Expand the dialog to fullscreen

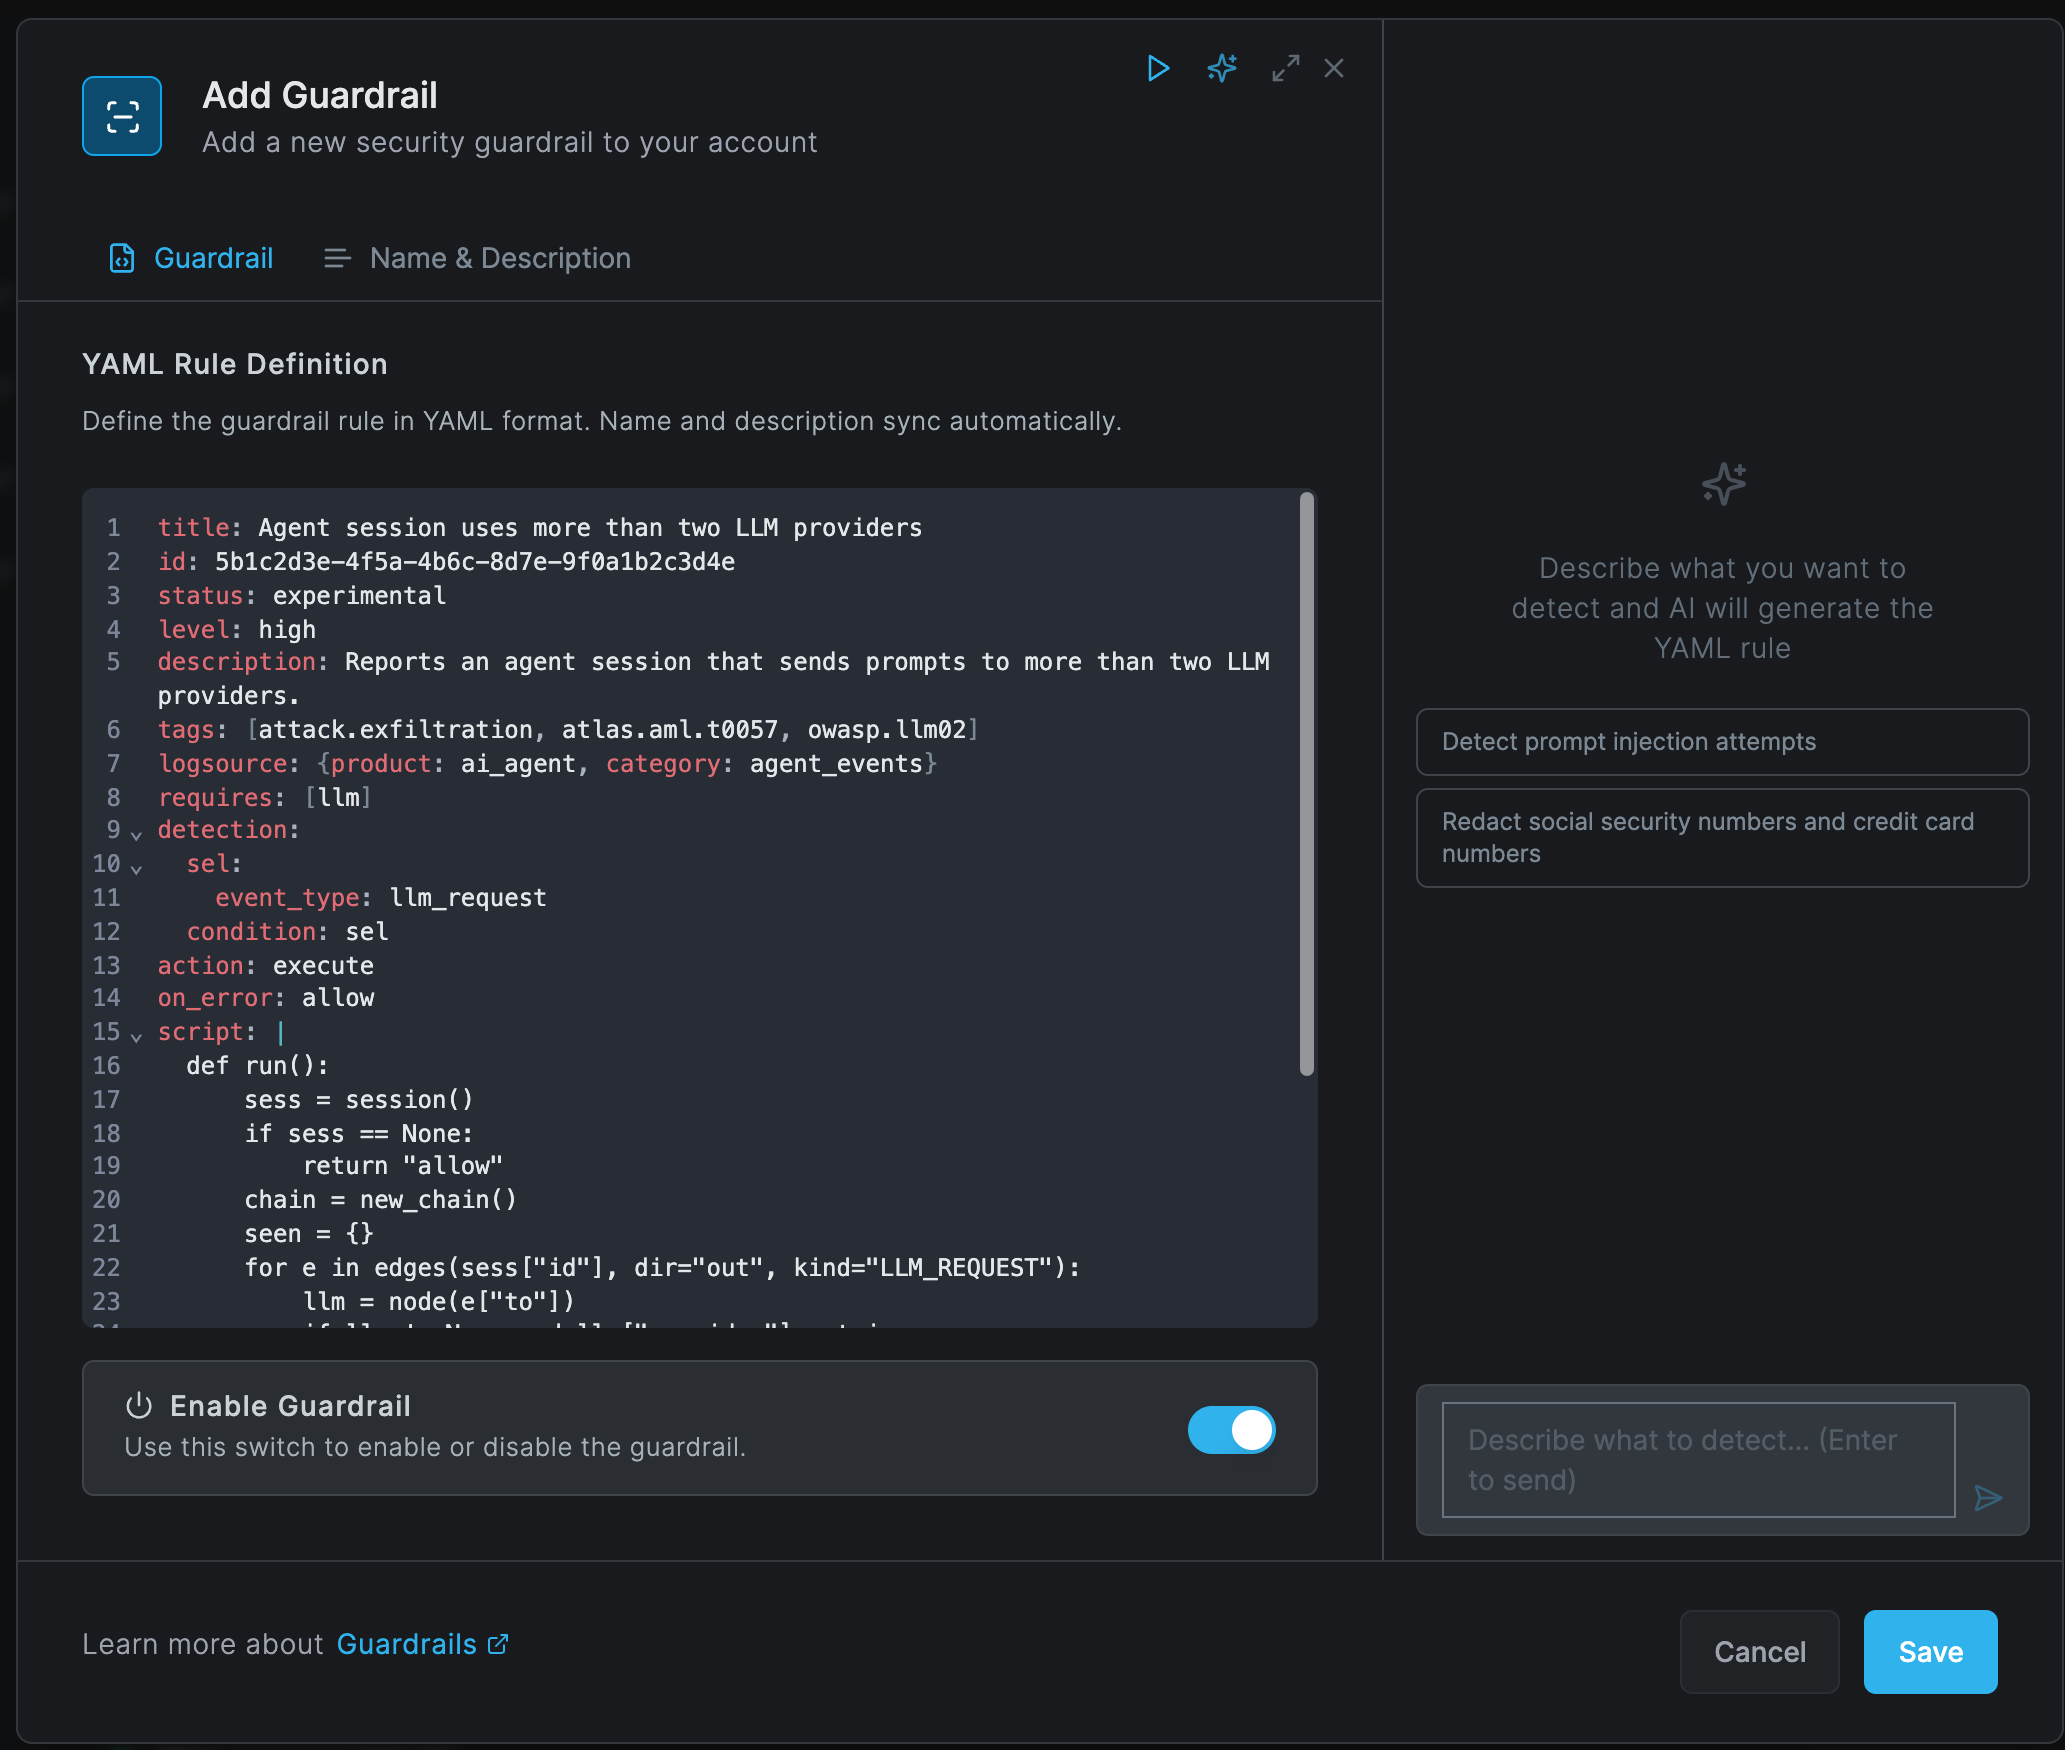pyautogui.click(x=1285, y=68)
